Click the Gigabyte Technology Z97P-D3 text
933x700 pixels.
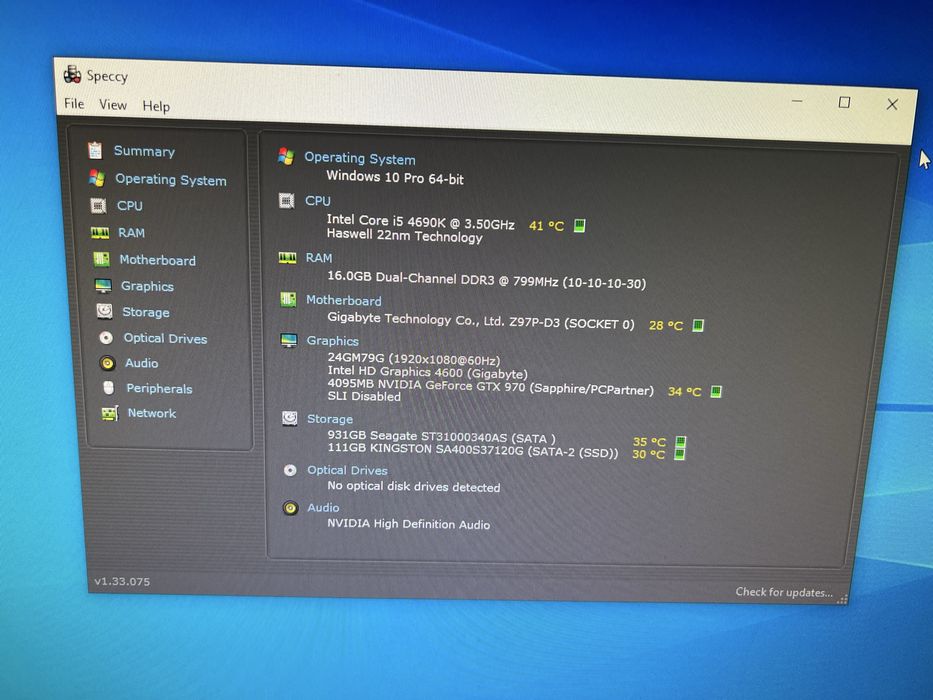click(481, 321)
